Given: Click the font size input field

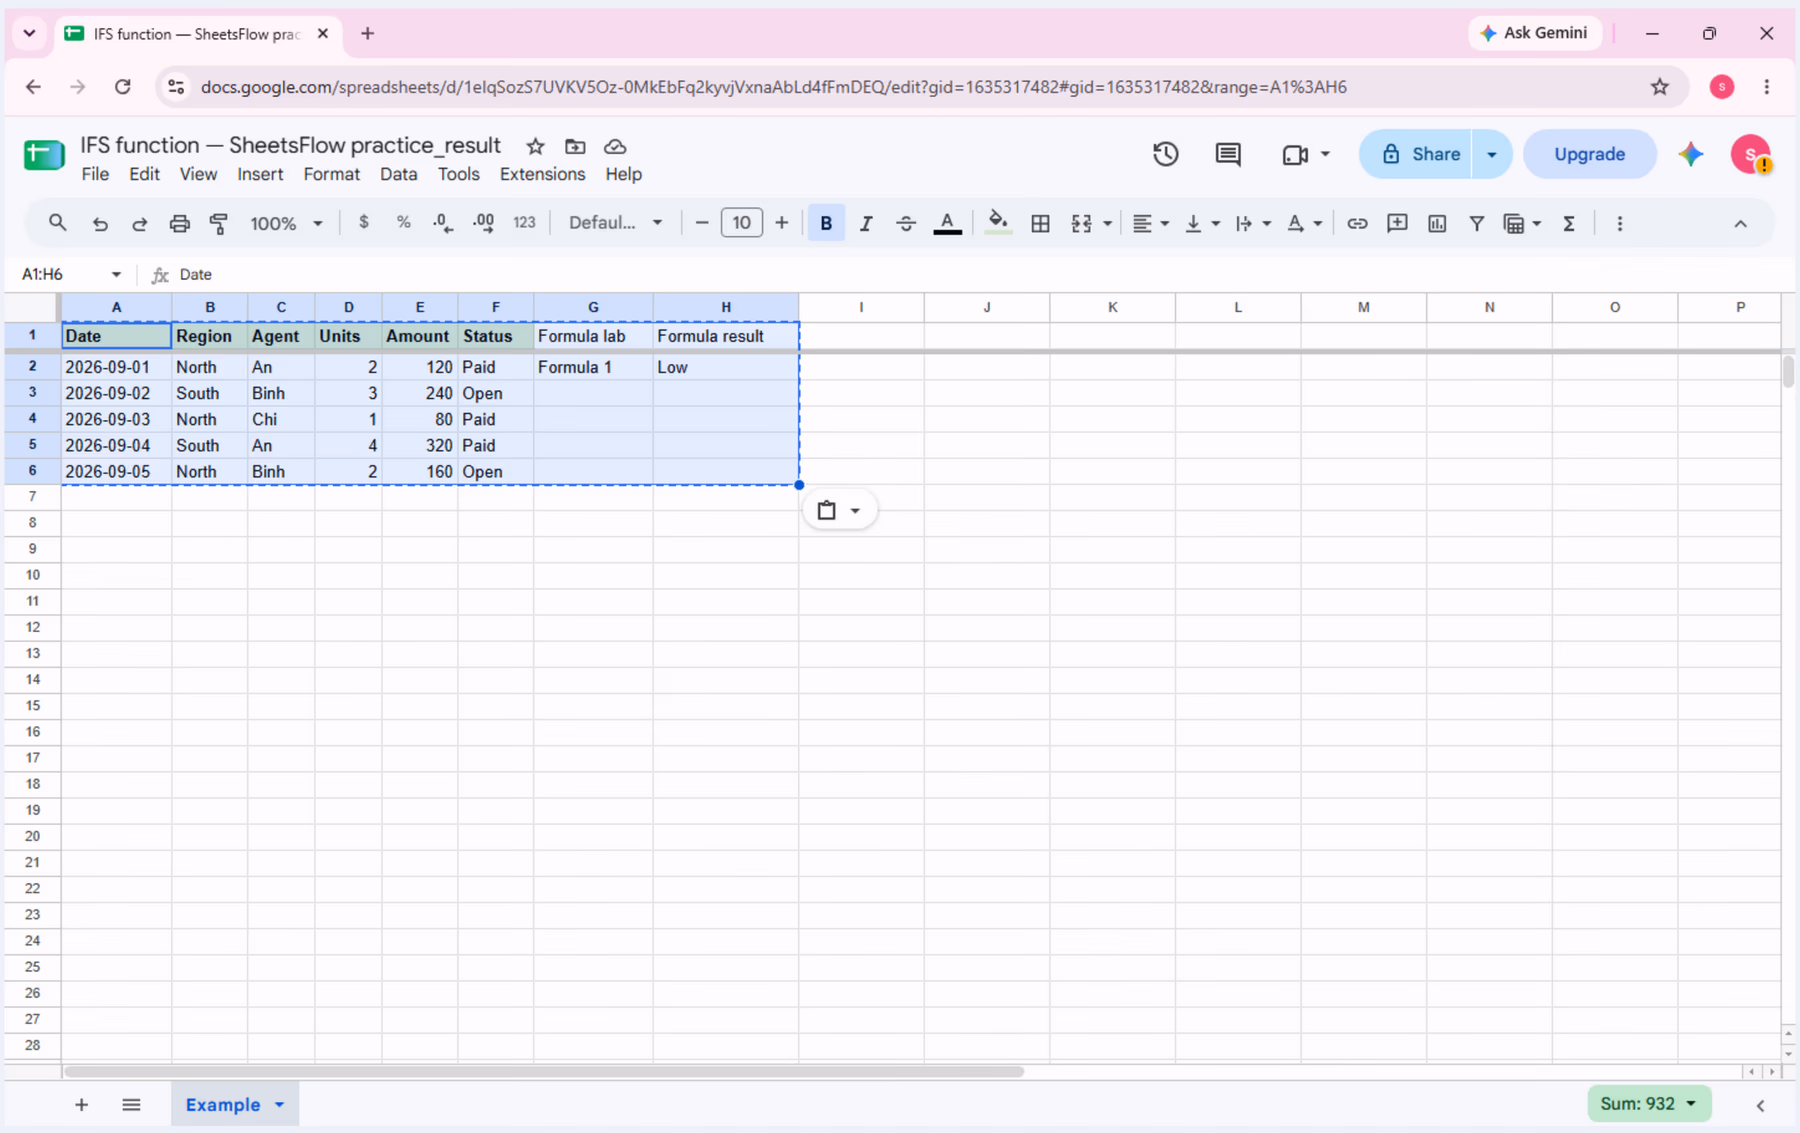Looking at the screenshot, I should tap(741, 223).
